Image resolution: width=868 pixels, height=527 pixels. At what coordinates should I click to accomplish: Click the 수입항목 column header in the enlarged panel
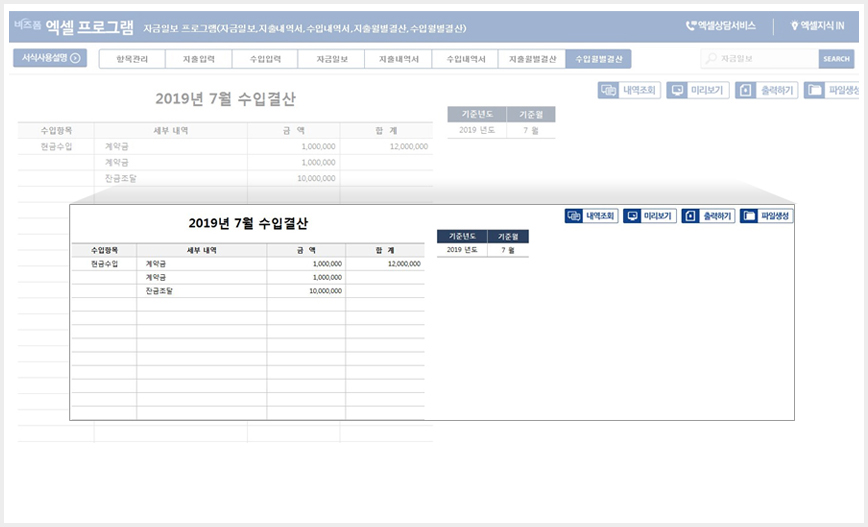click(x=104, y=250)
